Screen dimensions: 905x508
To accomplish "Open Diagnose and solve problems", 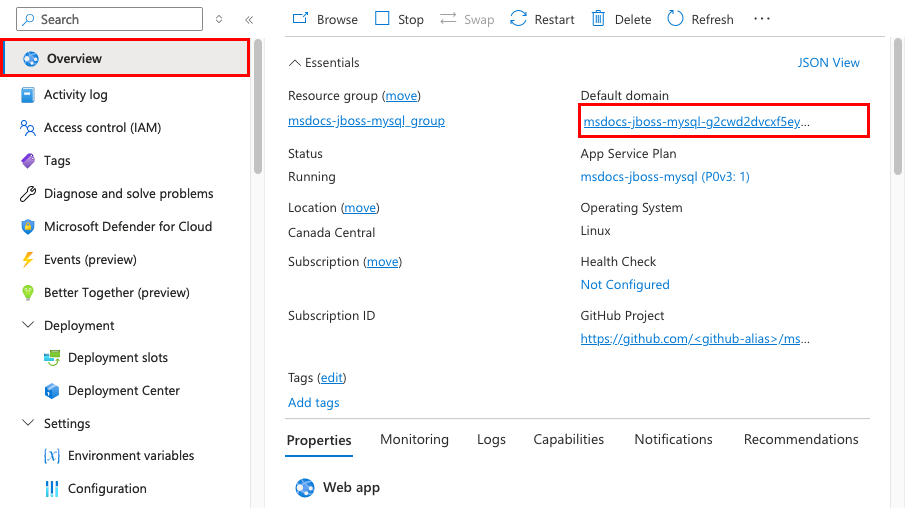I will point(128,194).
